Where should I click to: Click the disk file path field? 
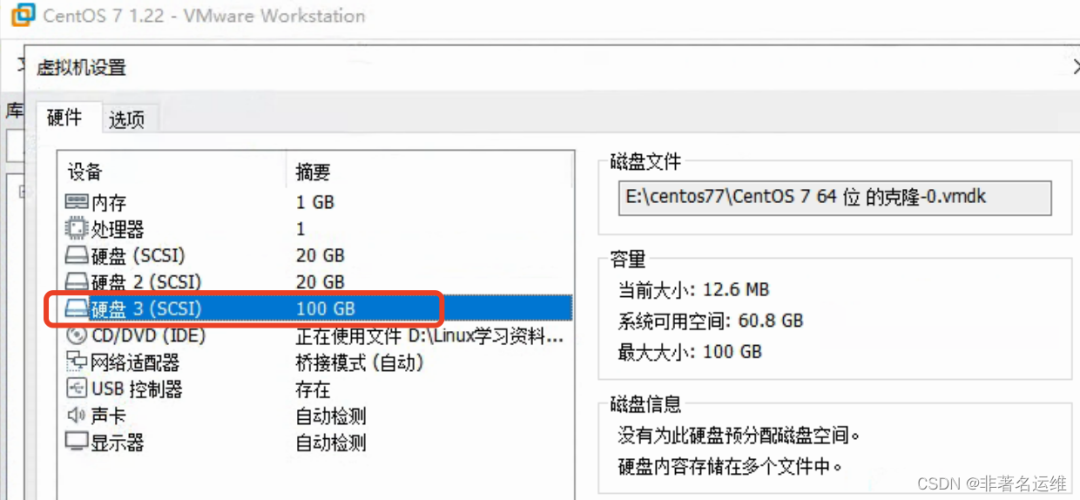(835, 198)
